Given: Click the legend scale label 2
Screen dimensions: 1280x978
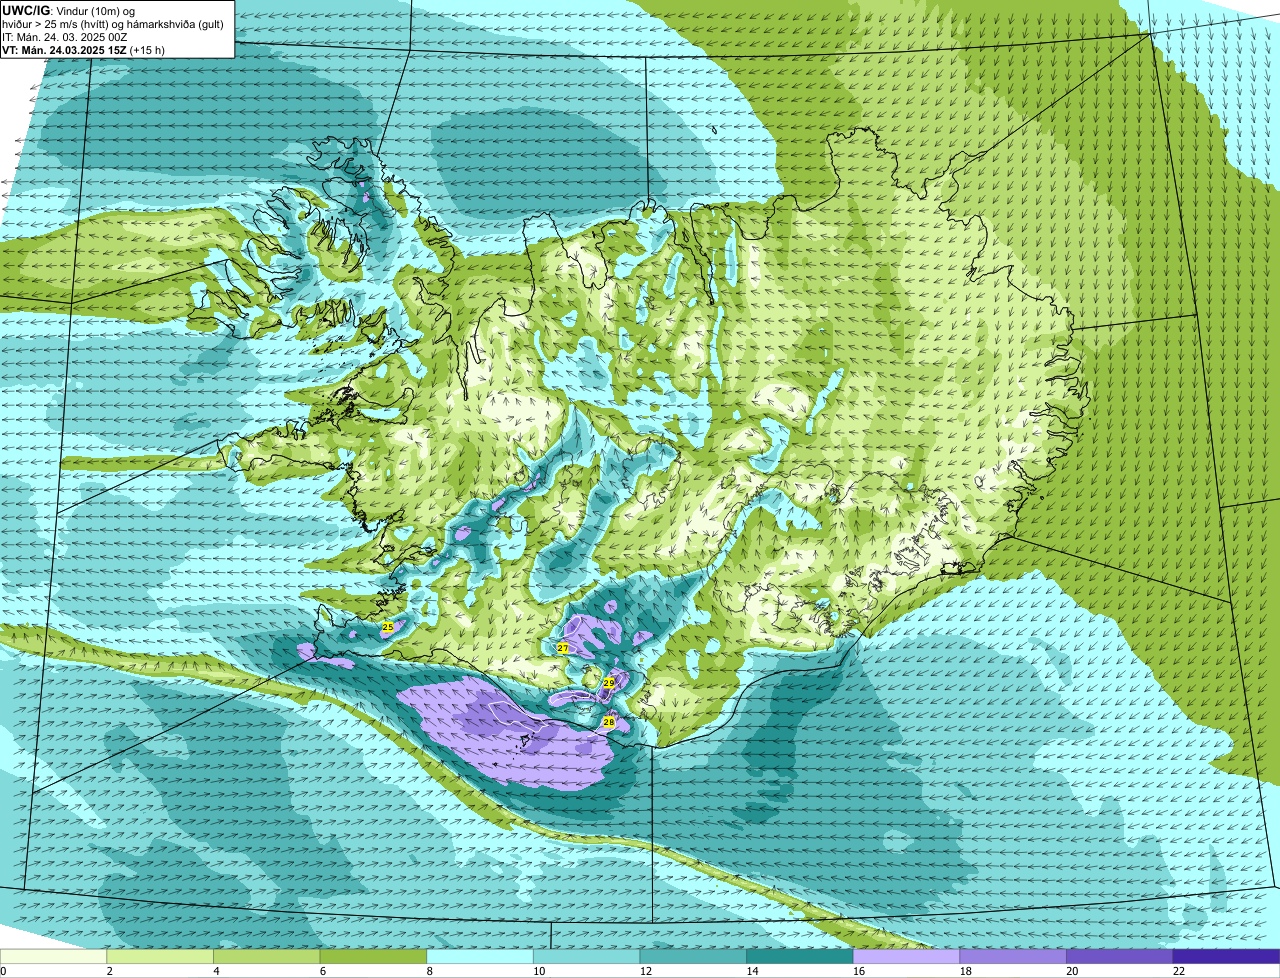Looking at the screenshot, I should 109,971.
